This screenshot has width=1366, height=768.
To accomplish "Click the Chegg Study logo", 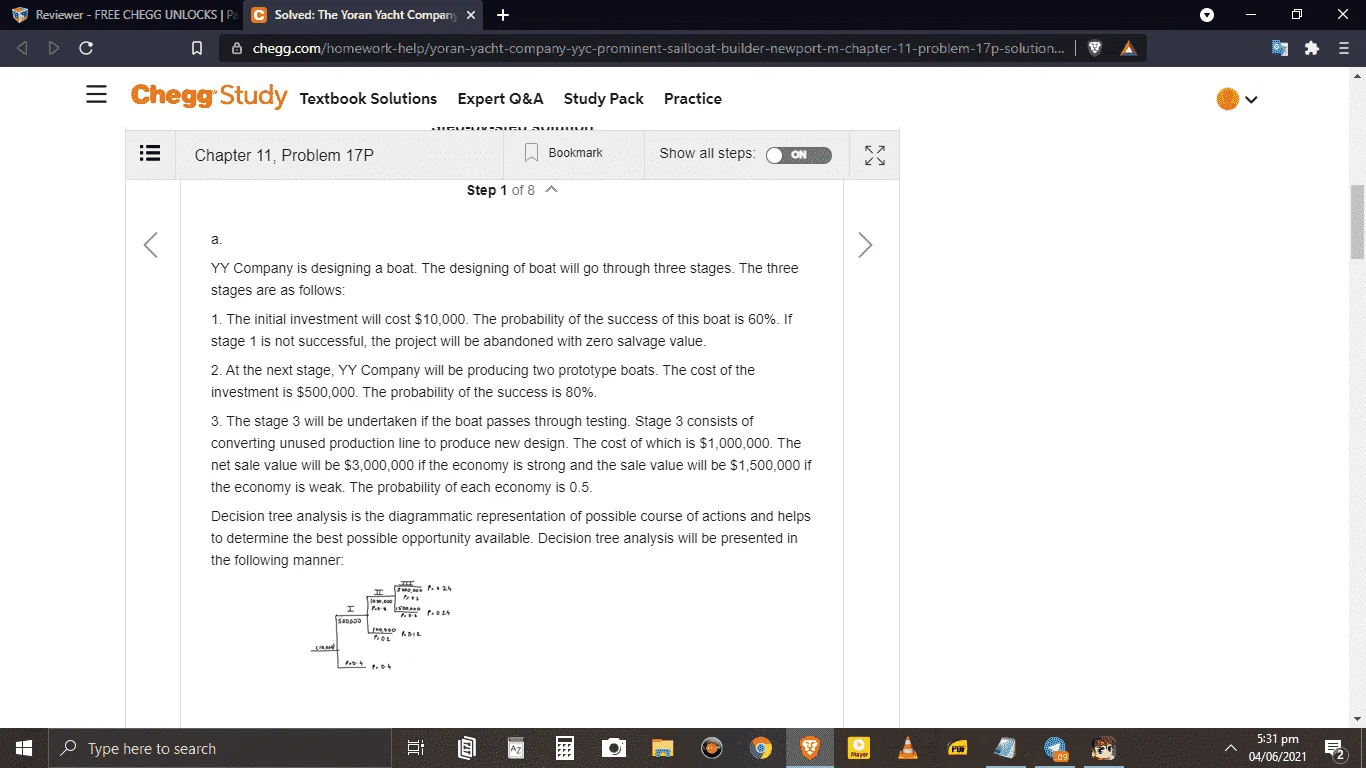I will tap(208, 97).
